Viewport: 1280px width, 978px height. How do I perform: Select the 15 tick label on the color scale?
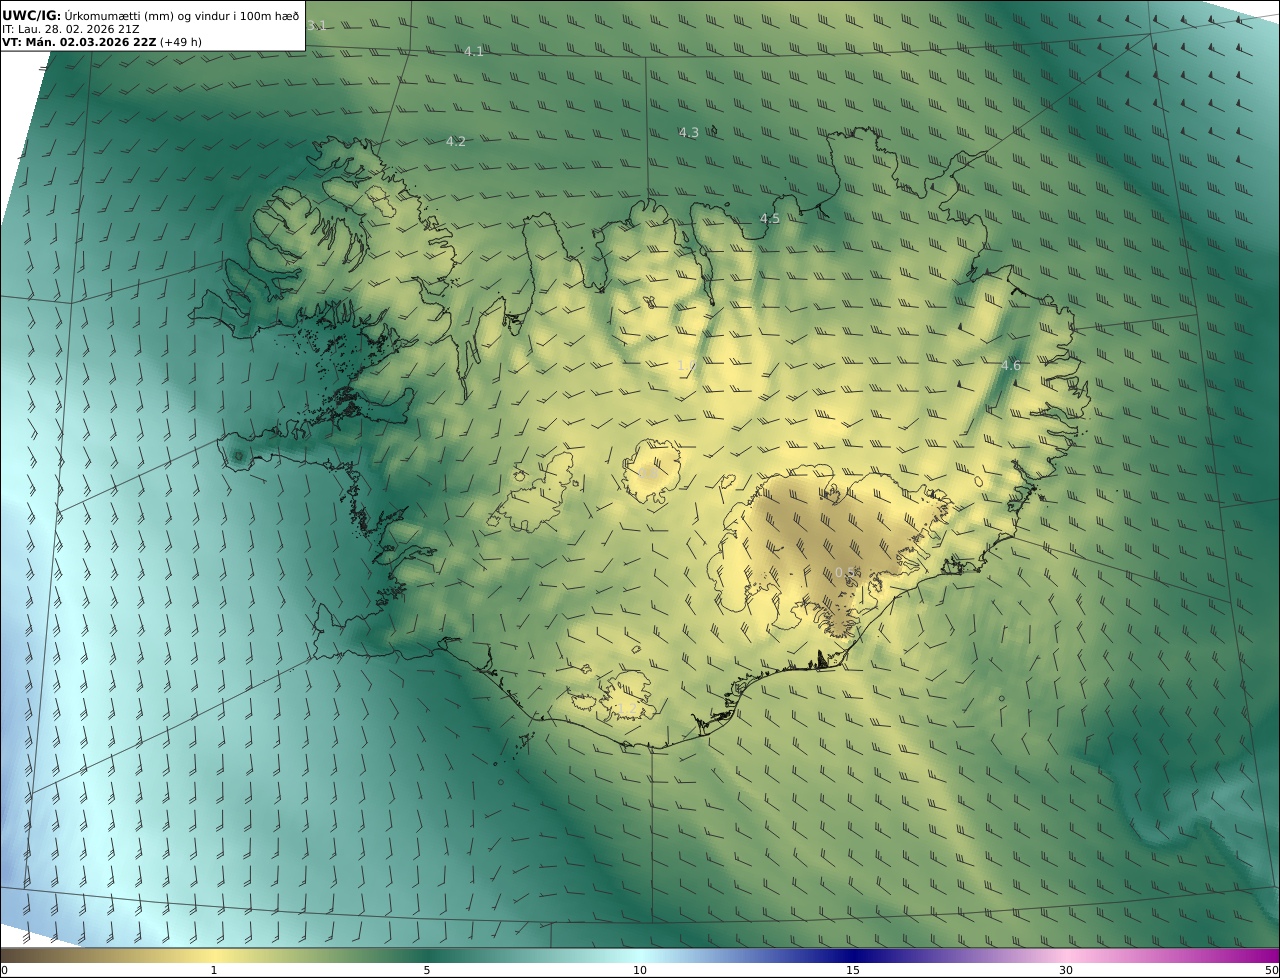tap(853, 970)
